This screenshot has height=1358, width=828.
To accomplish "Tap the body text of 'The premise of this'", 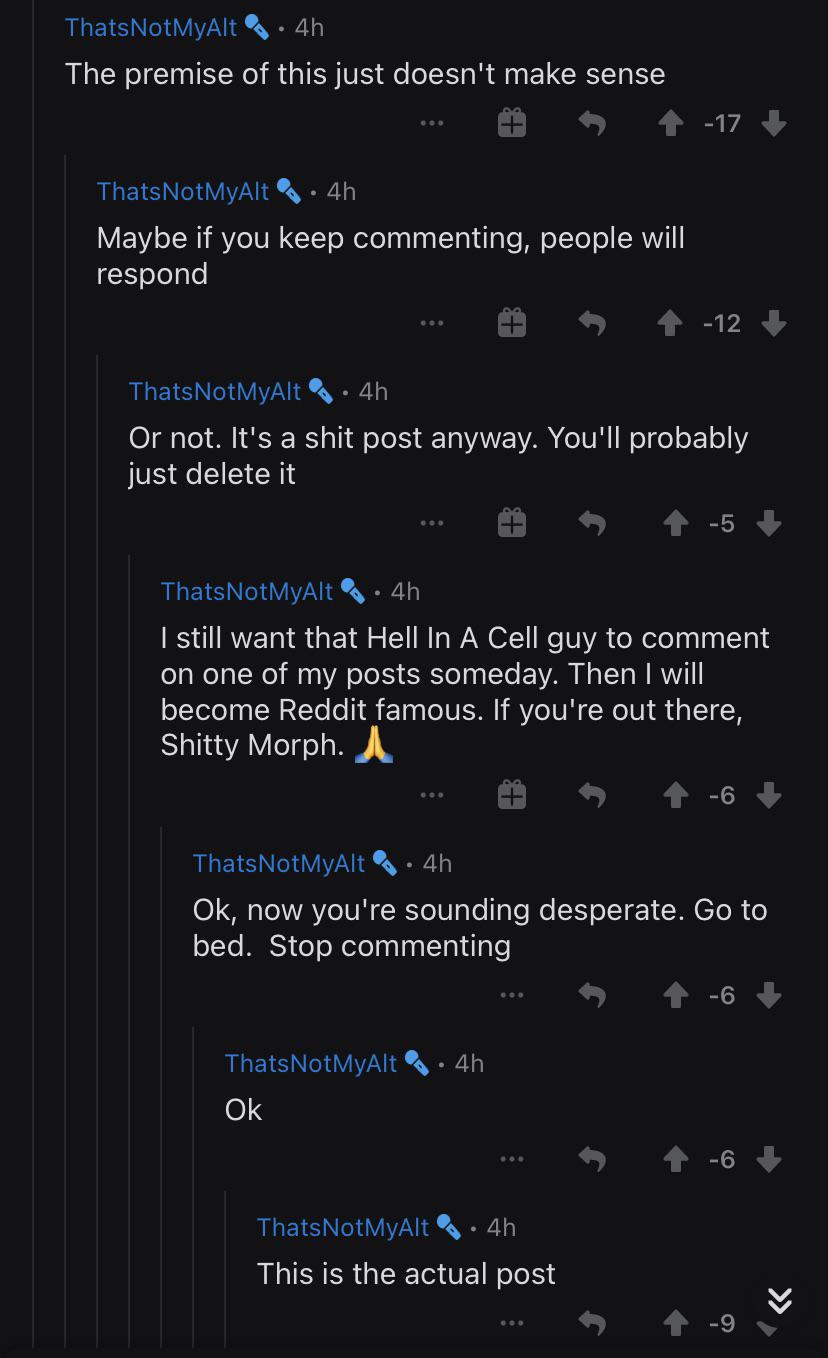I will tap(364, 73).
